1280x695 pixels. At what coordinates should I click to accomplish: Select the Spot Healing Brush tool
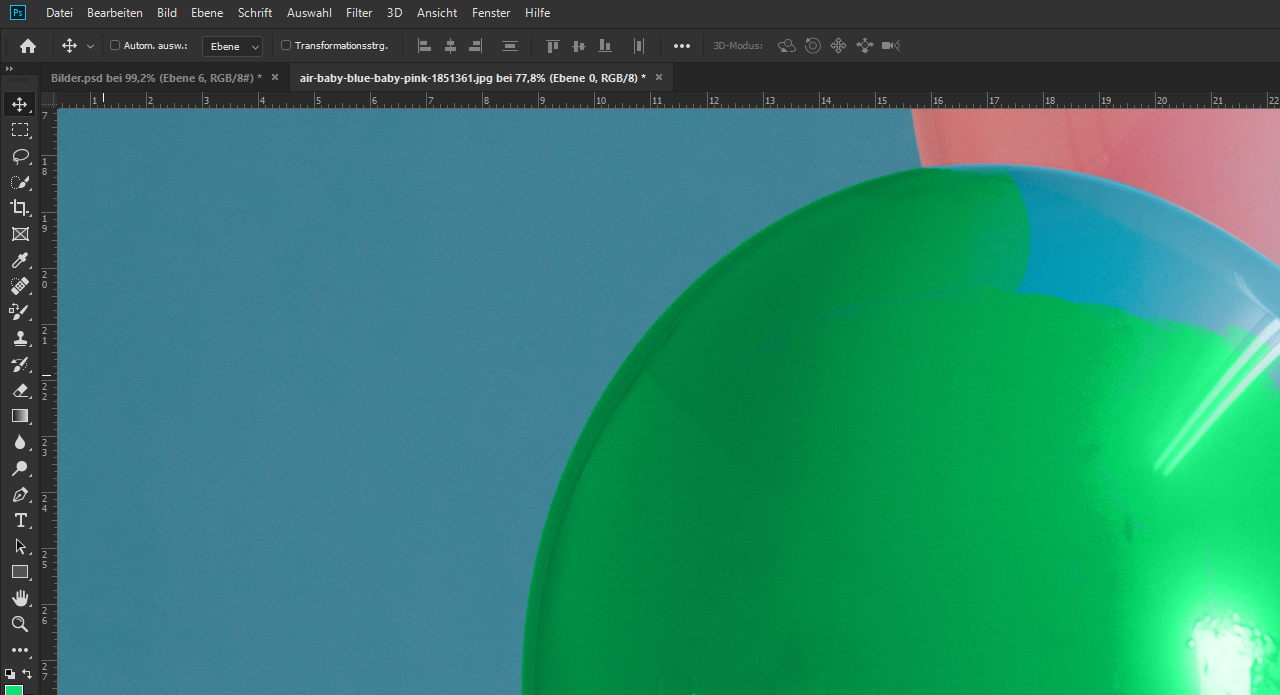pyautogui.click(x=20, y=286)
